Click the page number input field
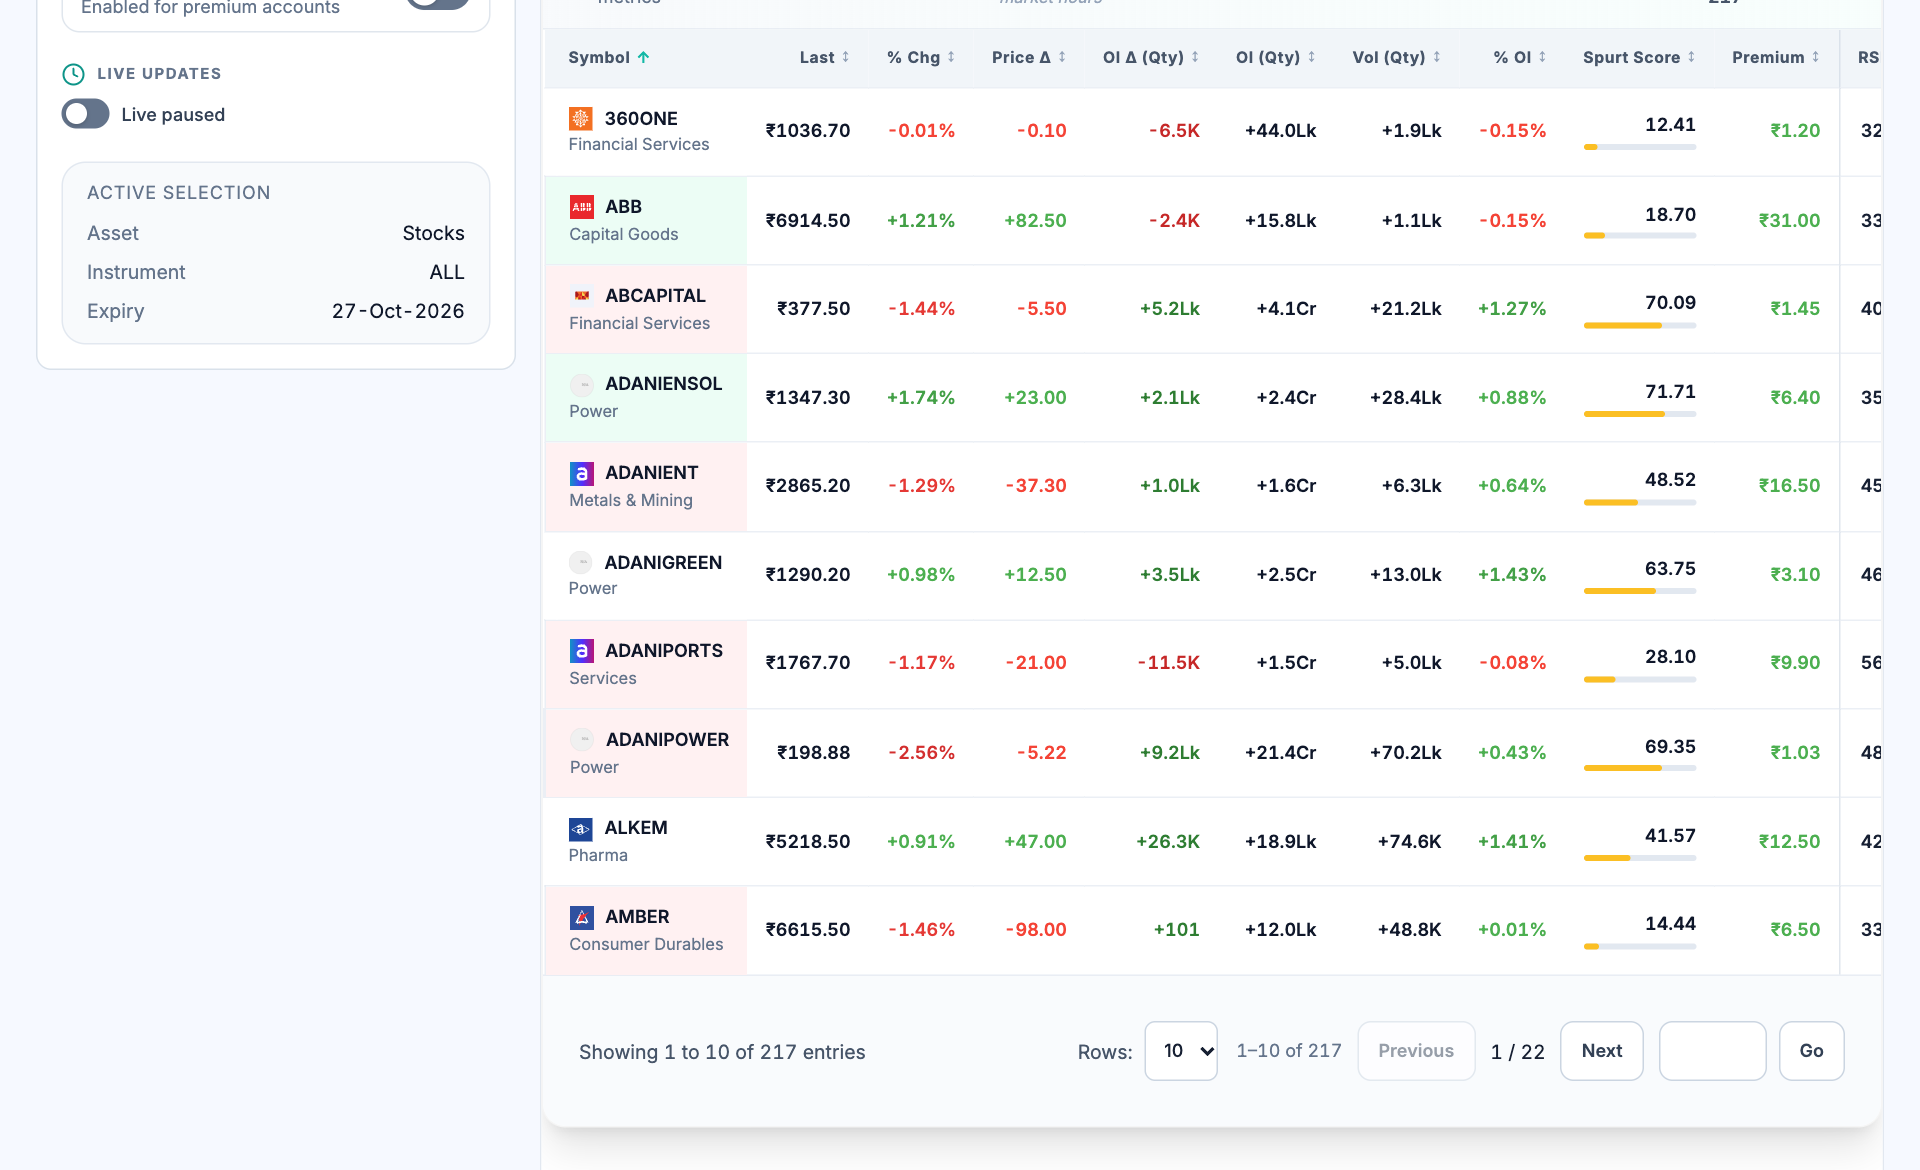Screen dimensions: 1920x1170 tap(1713, 1051)
